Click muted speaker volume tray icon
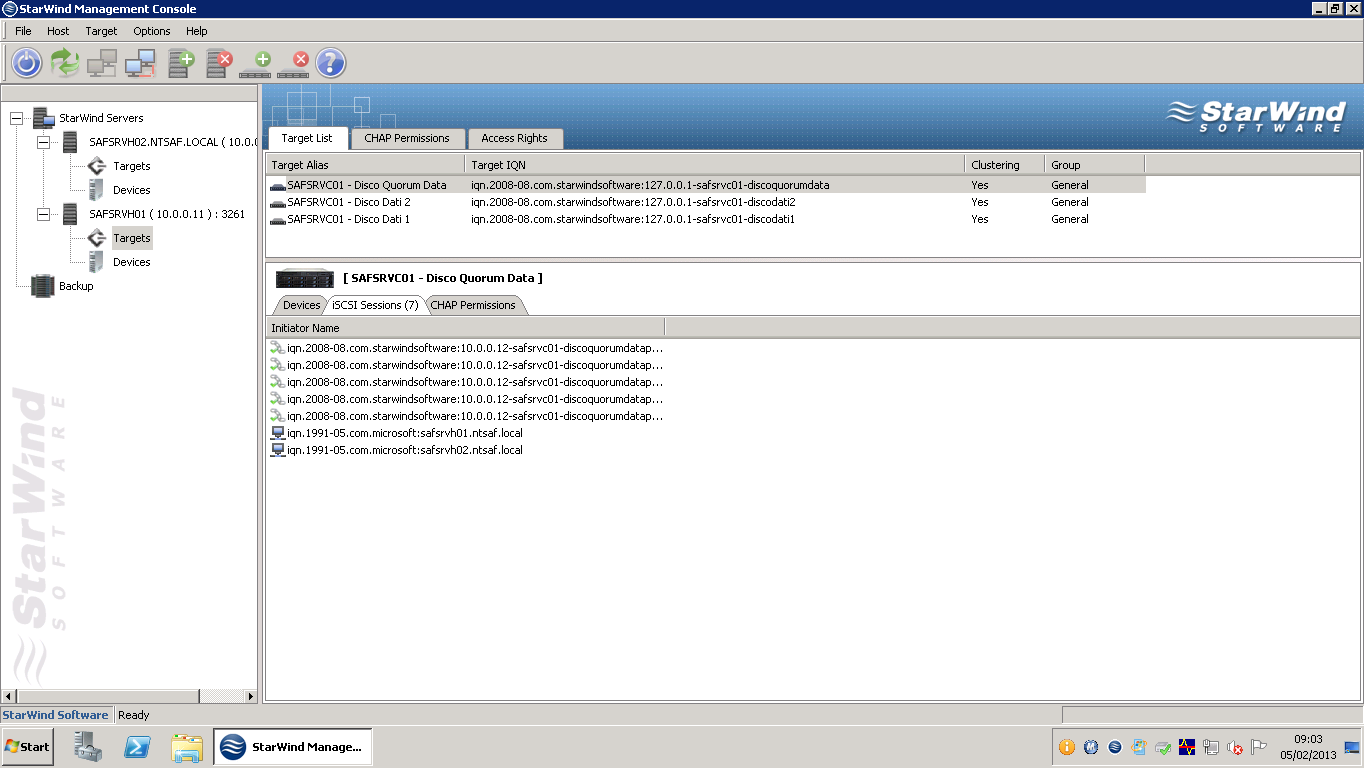This screenshot has height=768, width=1364. 1235,747
